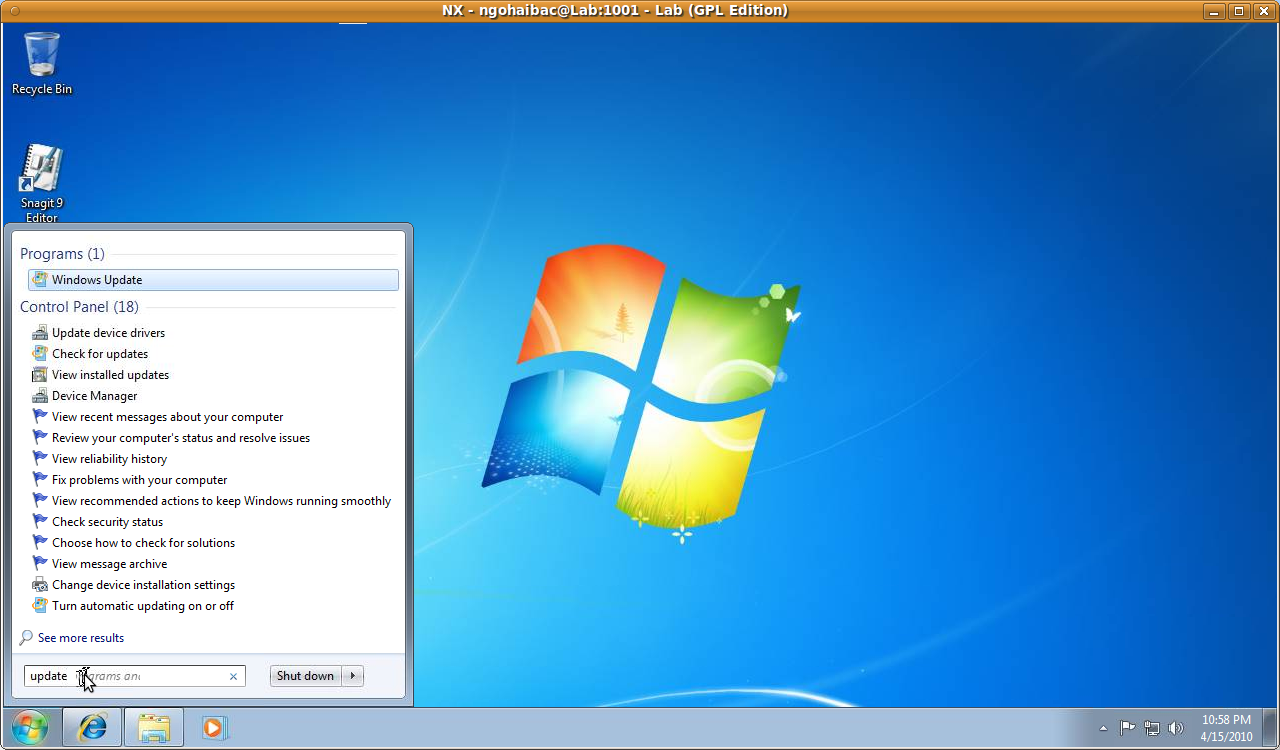Choose 'Turn automatic updating on or off'

tap(143, 606)
